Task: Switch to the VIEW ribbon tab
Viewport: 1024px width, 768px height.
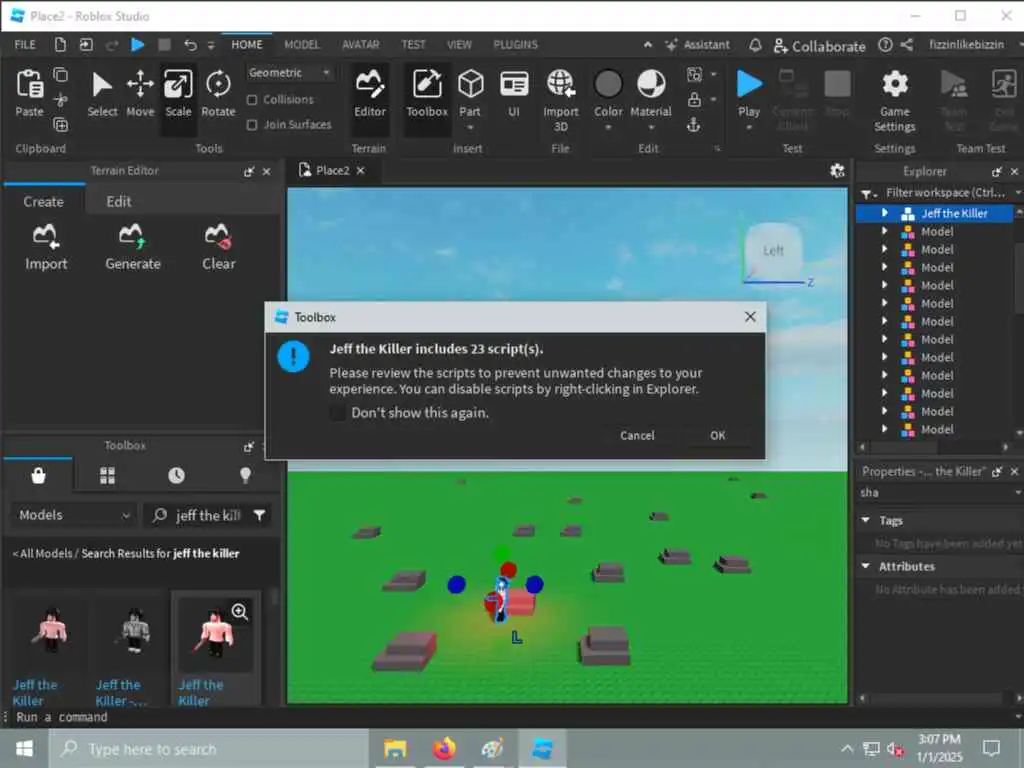Action: click(459, 44)
